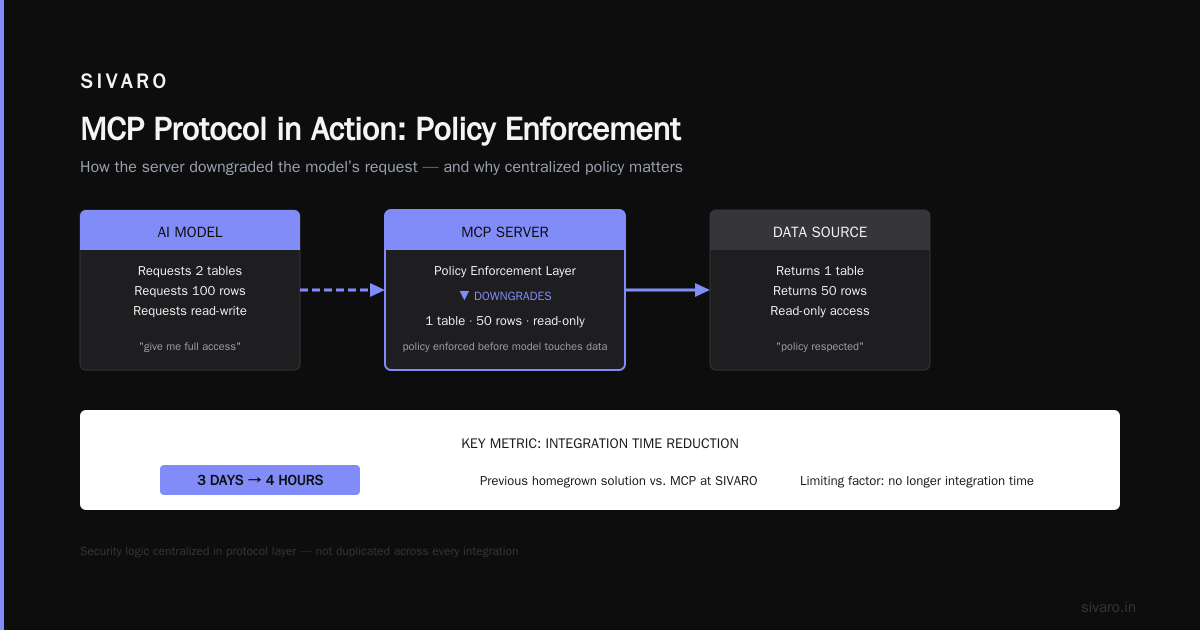Click "policy respected" quote
Screen dimensions: 1200x630
[x=820, y=346]
